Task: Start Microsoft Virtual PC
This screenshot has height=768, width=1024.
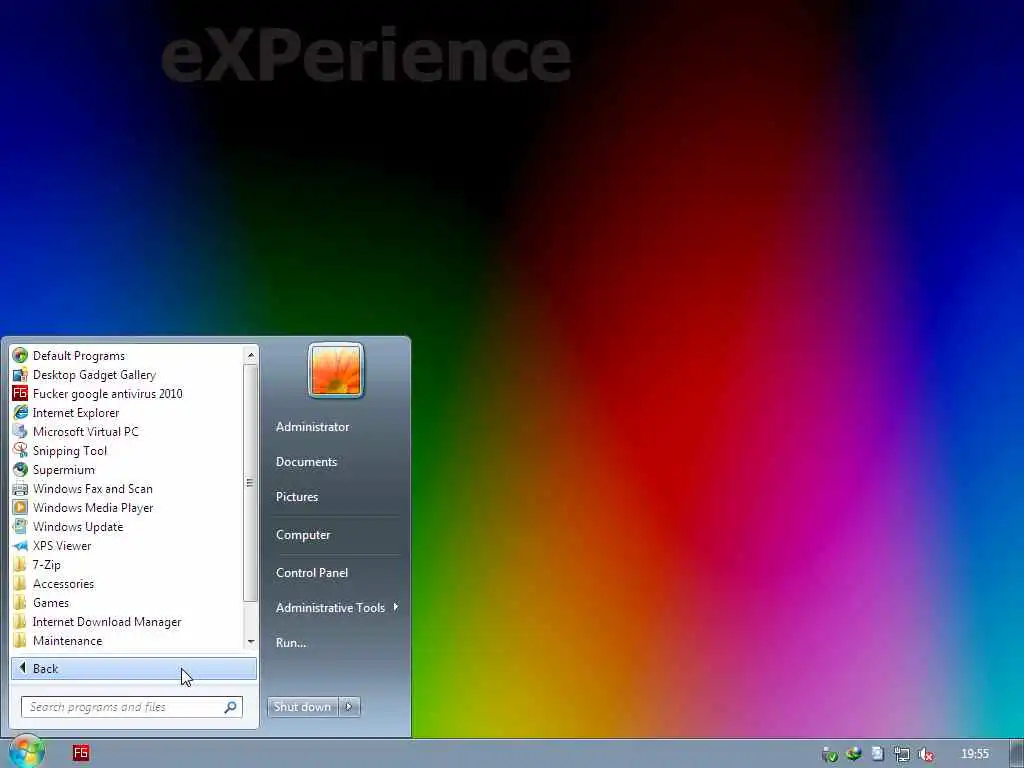Action: tap(127, 432)
